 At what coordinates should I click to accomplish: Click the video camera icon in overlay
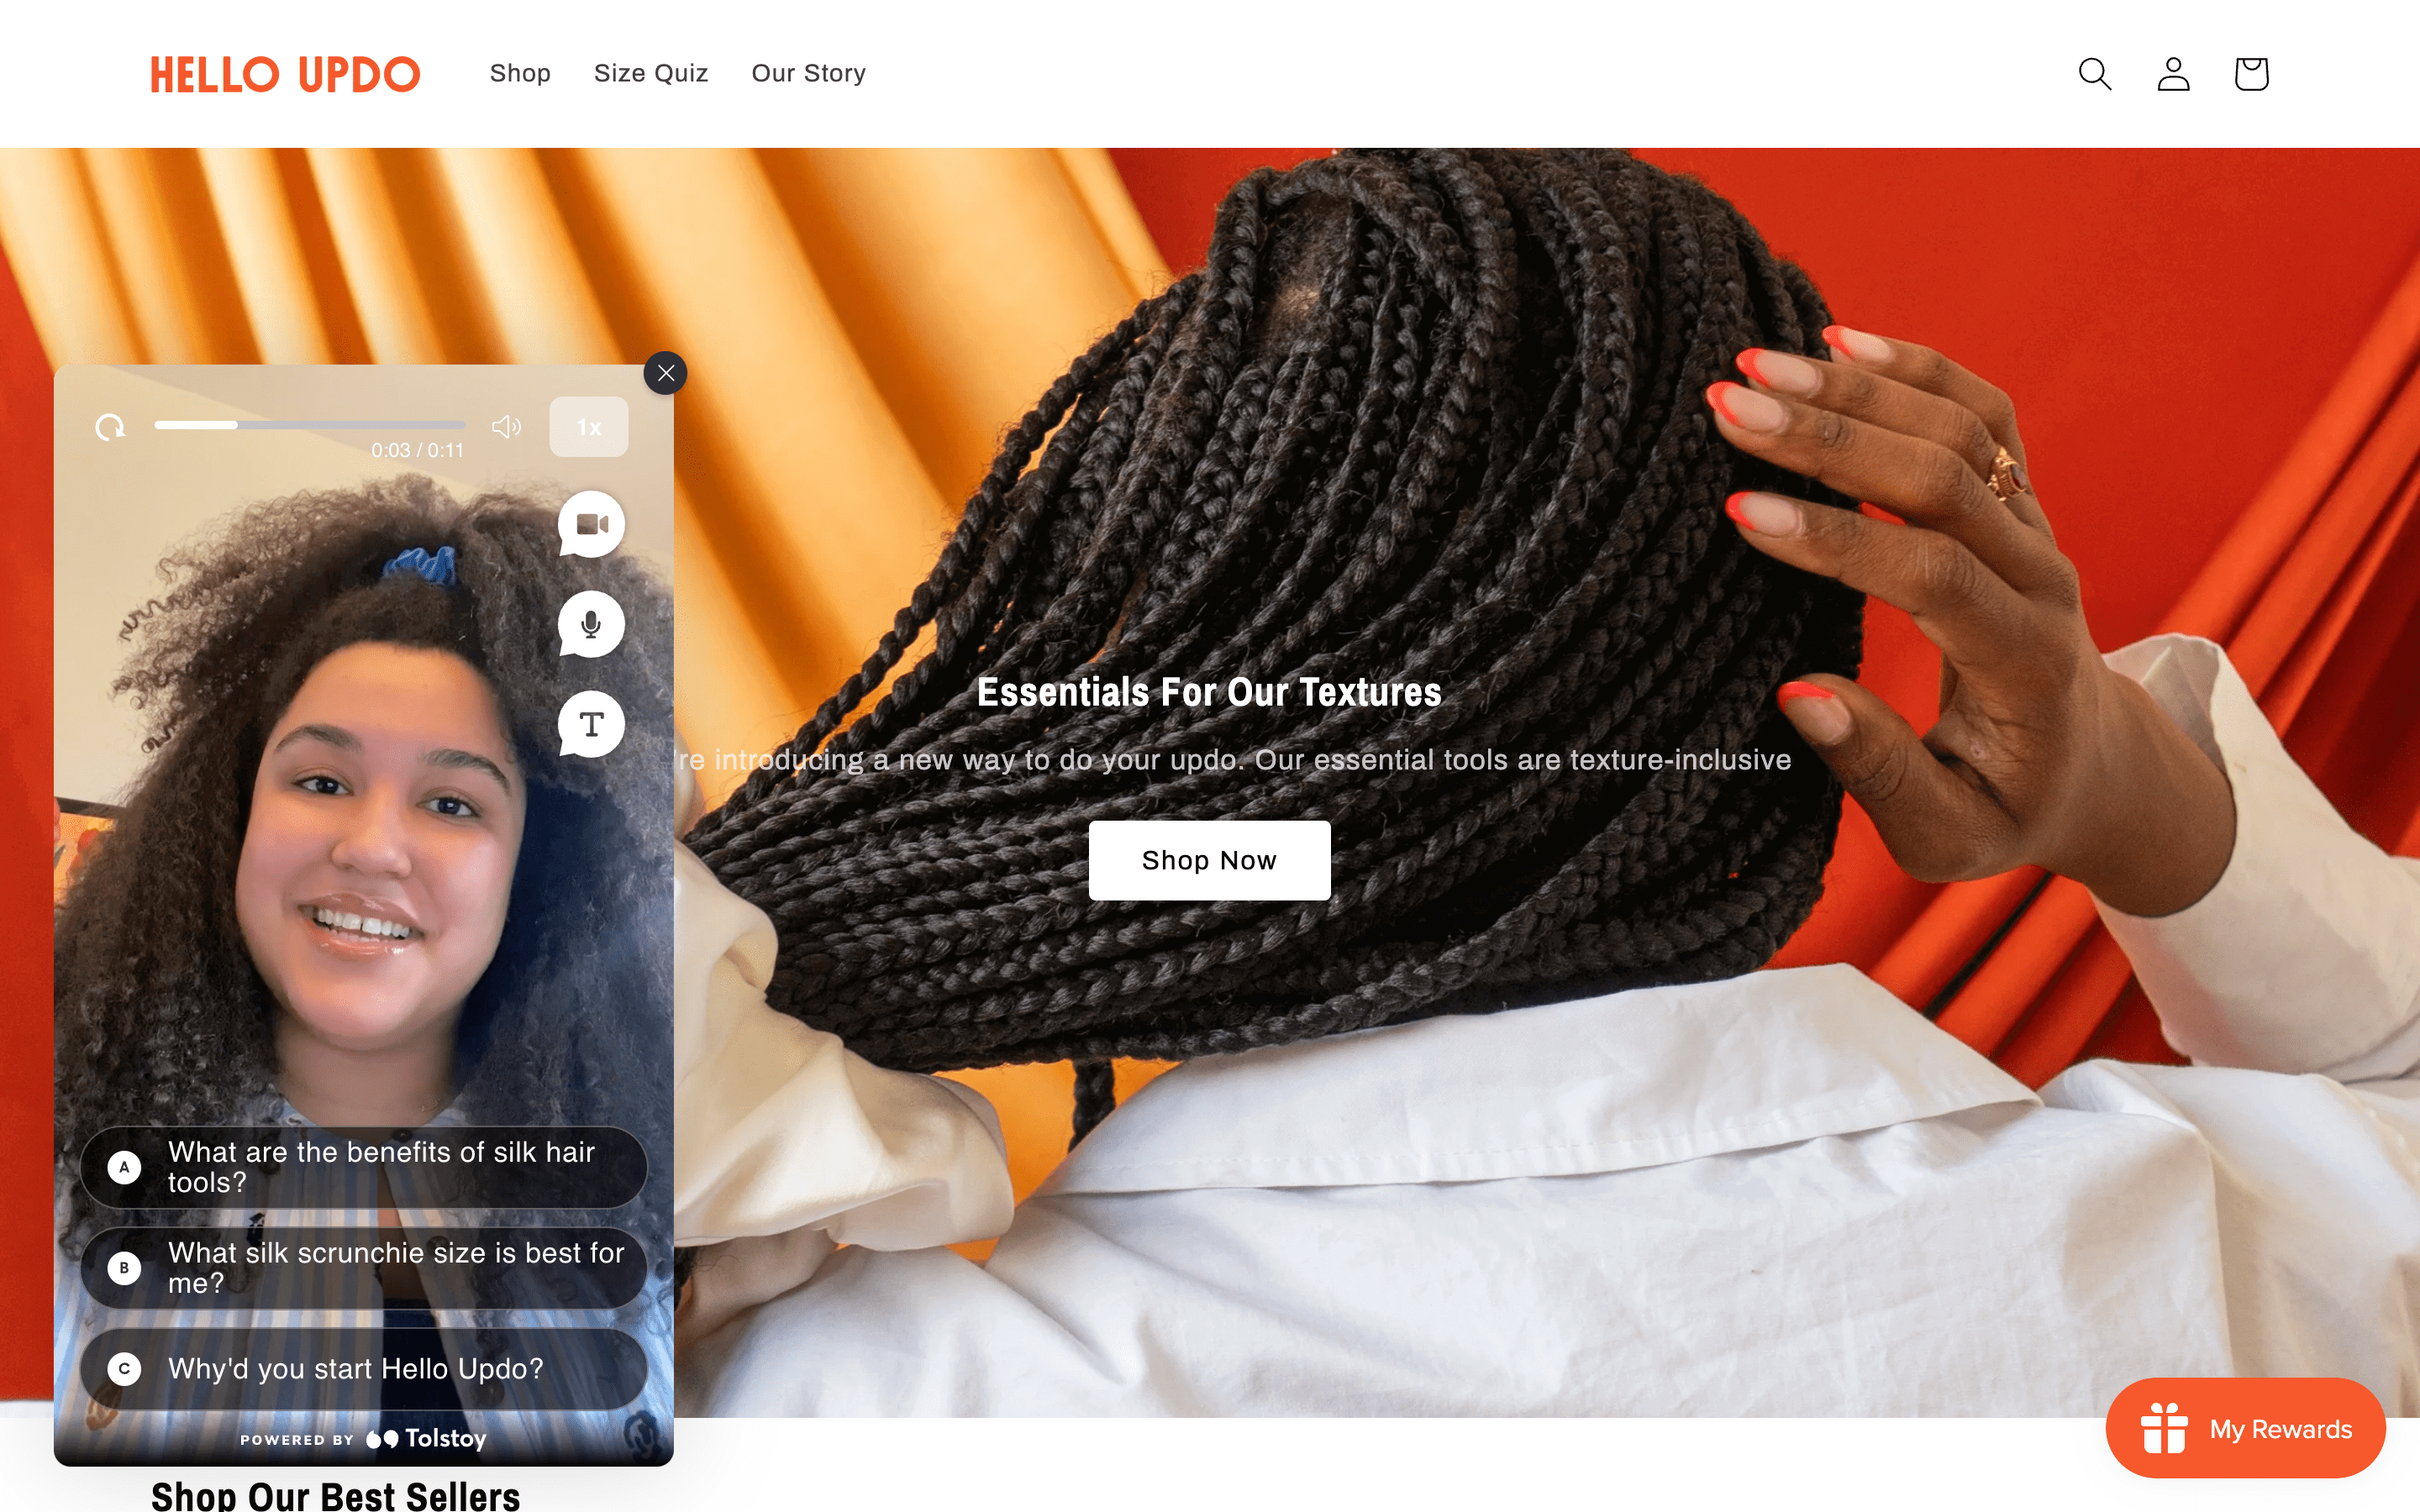point(592,522)
